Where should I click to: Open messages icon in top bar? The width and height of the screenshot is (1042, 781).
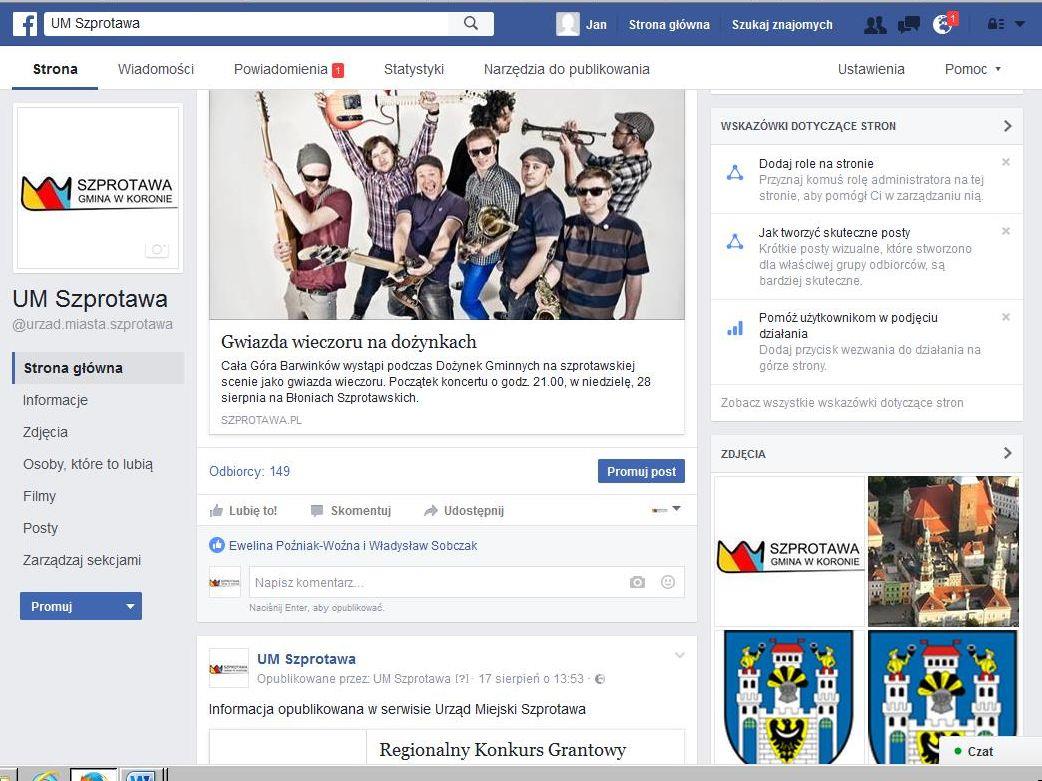click(908, 25)
